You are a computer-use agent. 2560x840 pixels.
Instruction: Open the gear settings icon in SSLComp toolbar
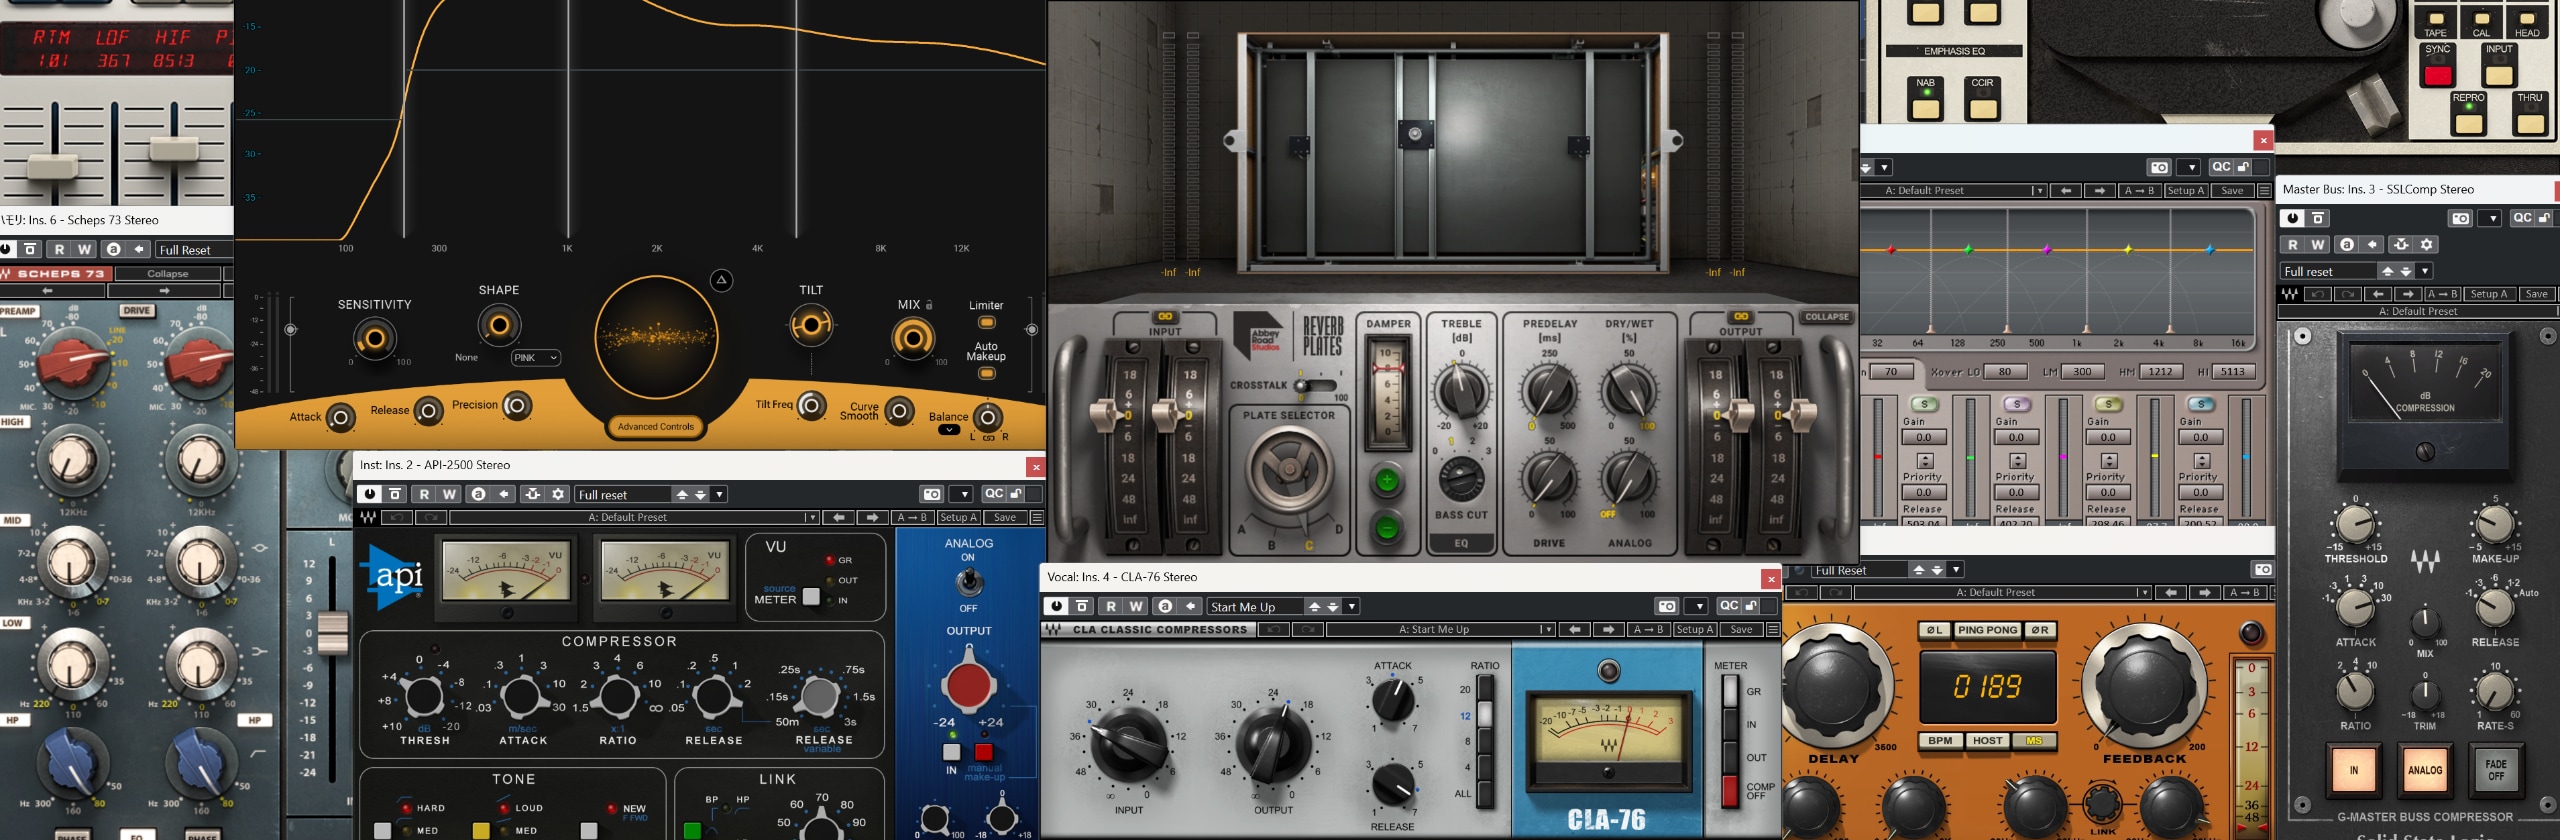click(2427, 244)
